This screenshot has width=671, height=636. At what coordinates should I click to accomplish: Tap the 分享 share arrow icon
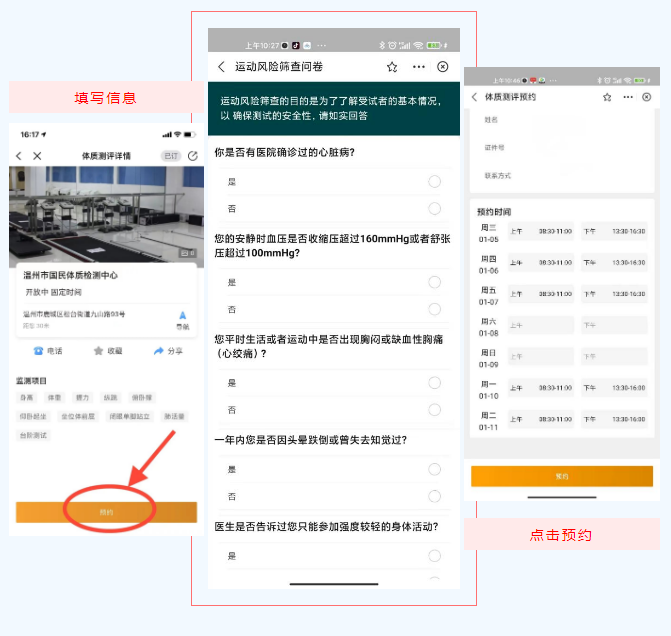pyautogui.click(x=158, y=351)
